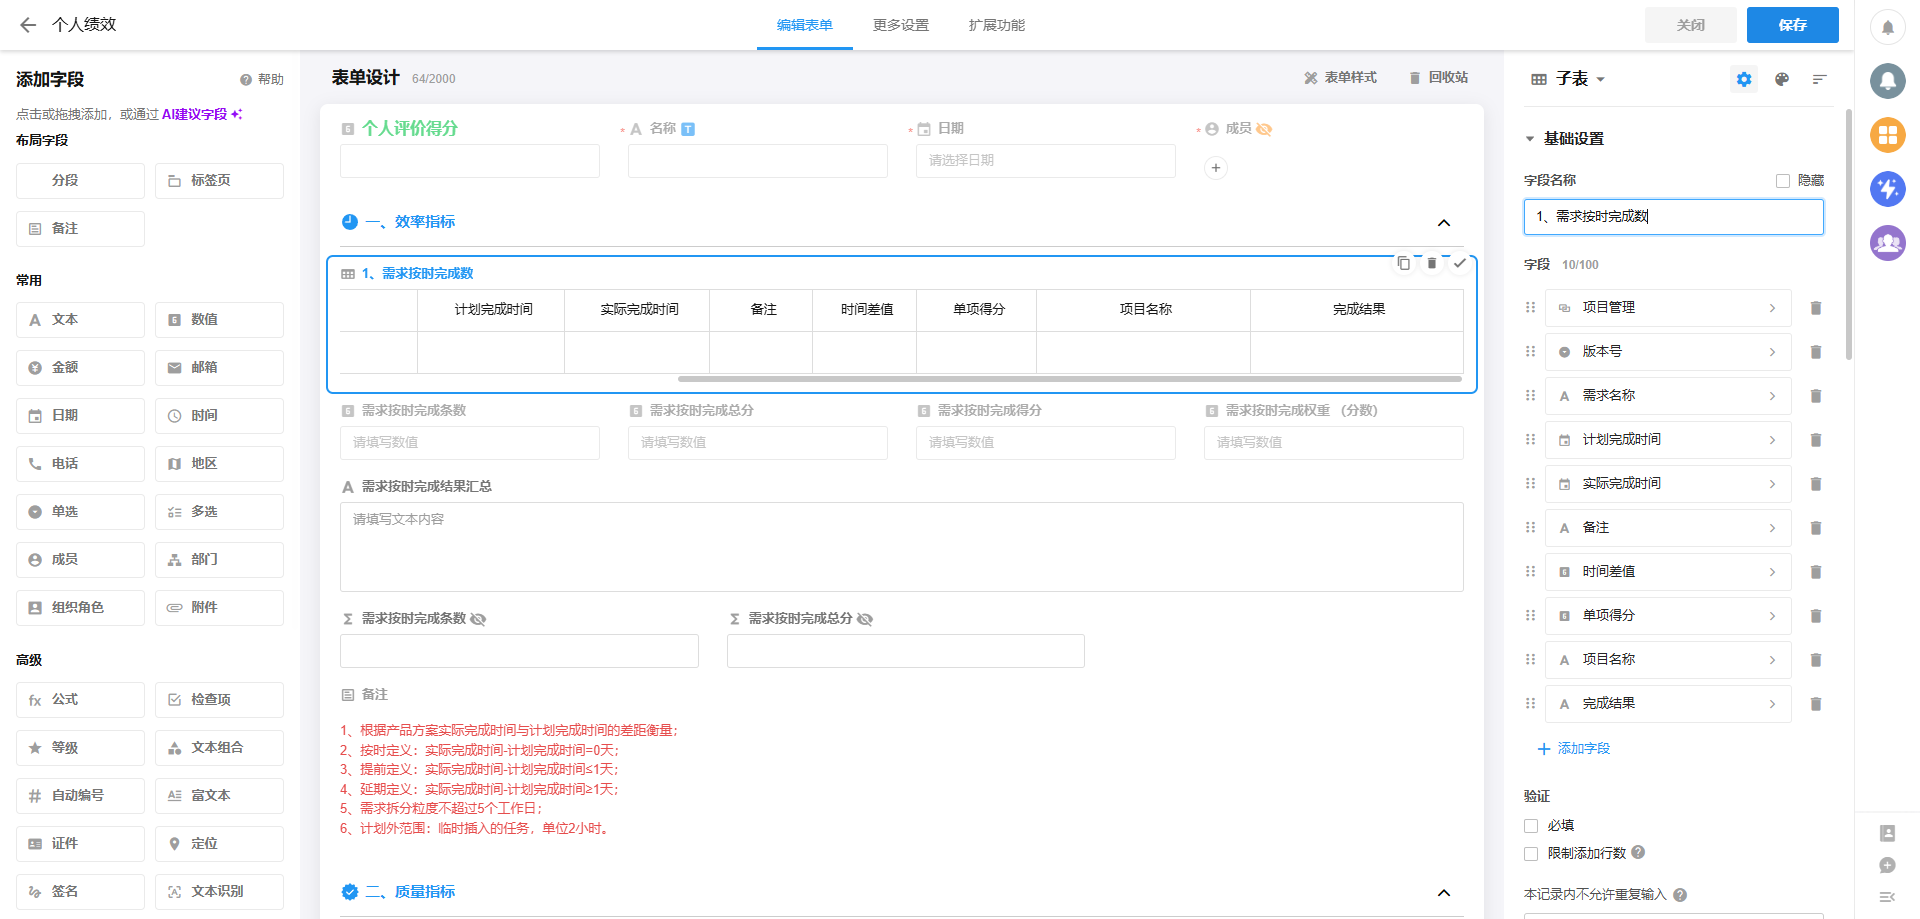Click the orange grid app icon
Screen dimensions: 1920x919
click(x=1887, y=134)
